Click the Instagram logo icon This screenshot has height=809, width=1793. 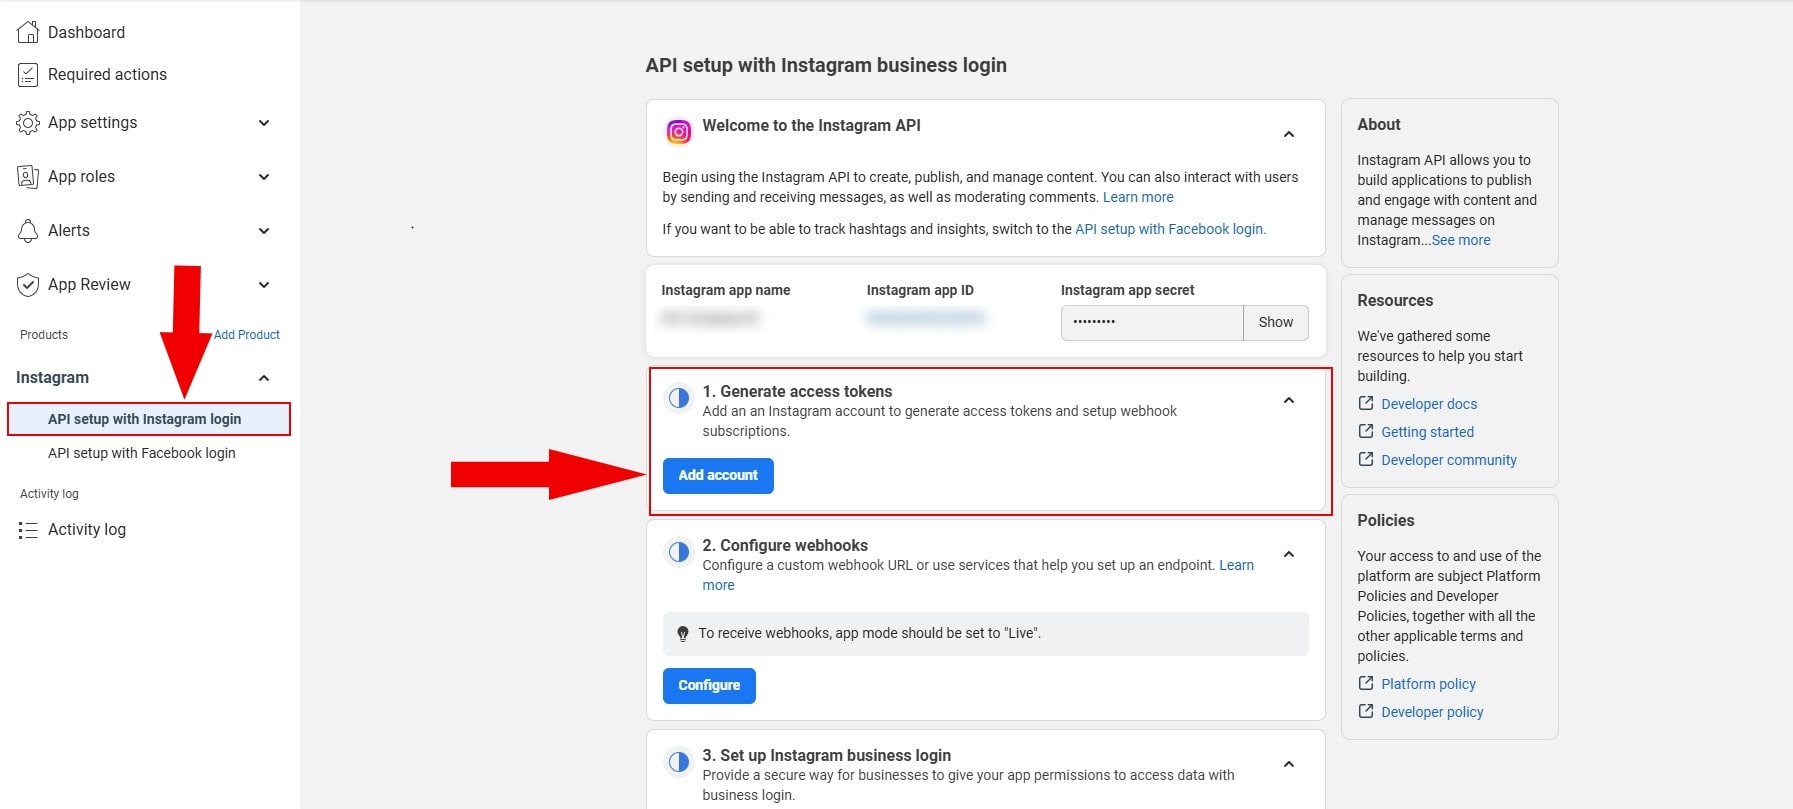[x=679, y=131]
